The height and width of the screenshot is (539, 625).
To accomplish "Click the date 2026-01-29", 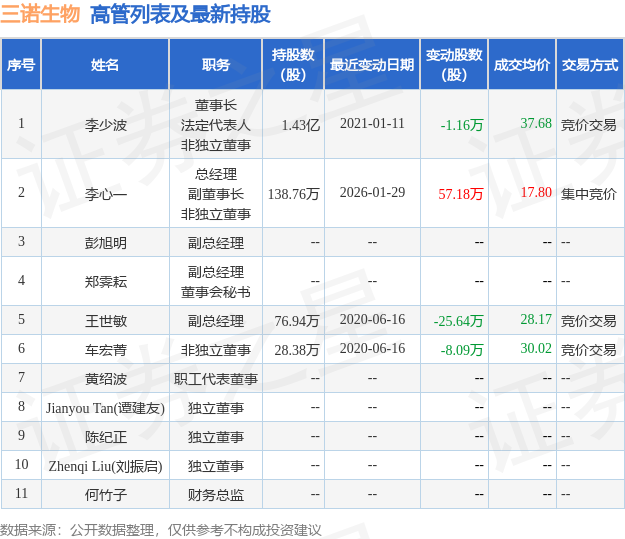I will (372, 192).
